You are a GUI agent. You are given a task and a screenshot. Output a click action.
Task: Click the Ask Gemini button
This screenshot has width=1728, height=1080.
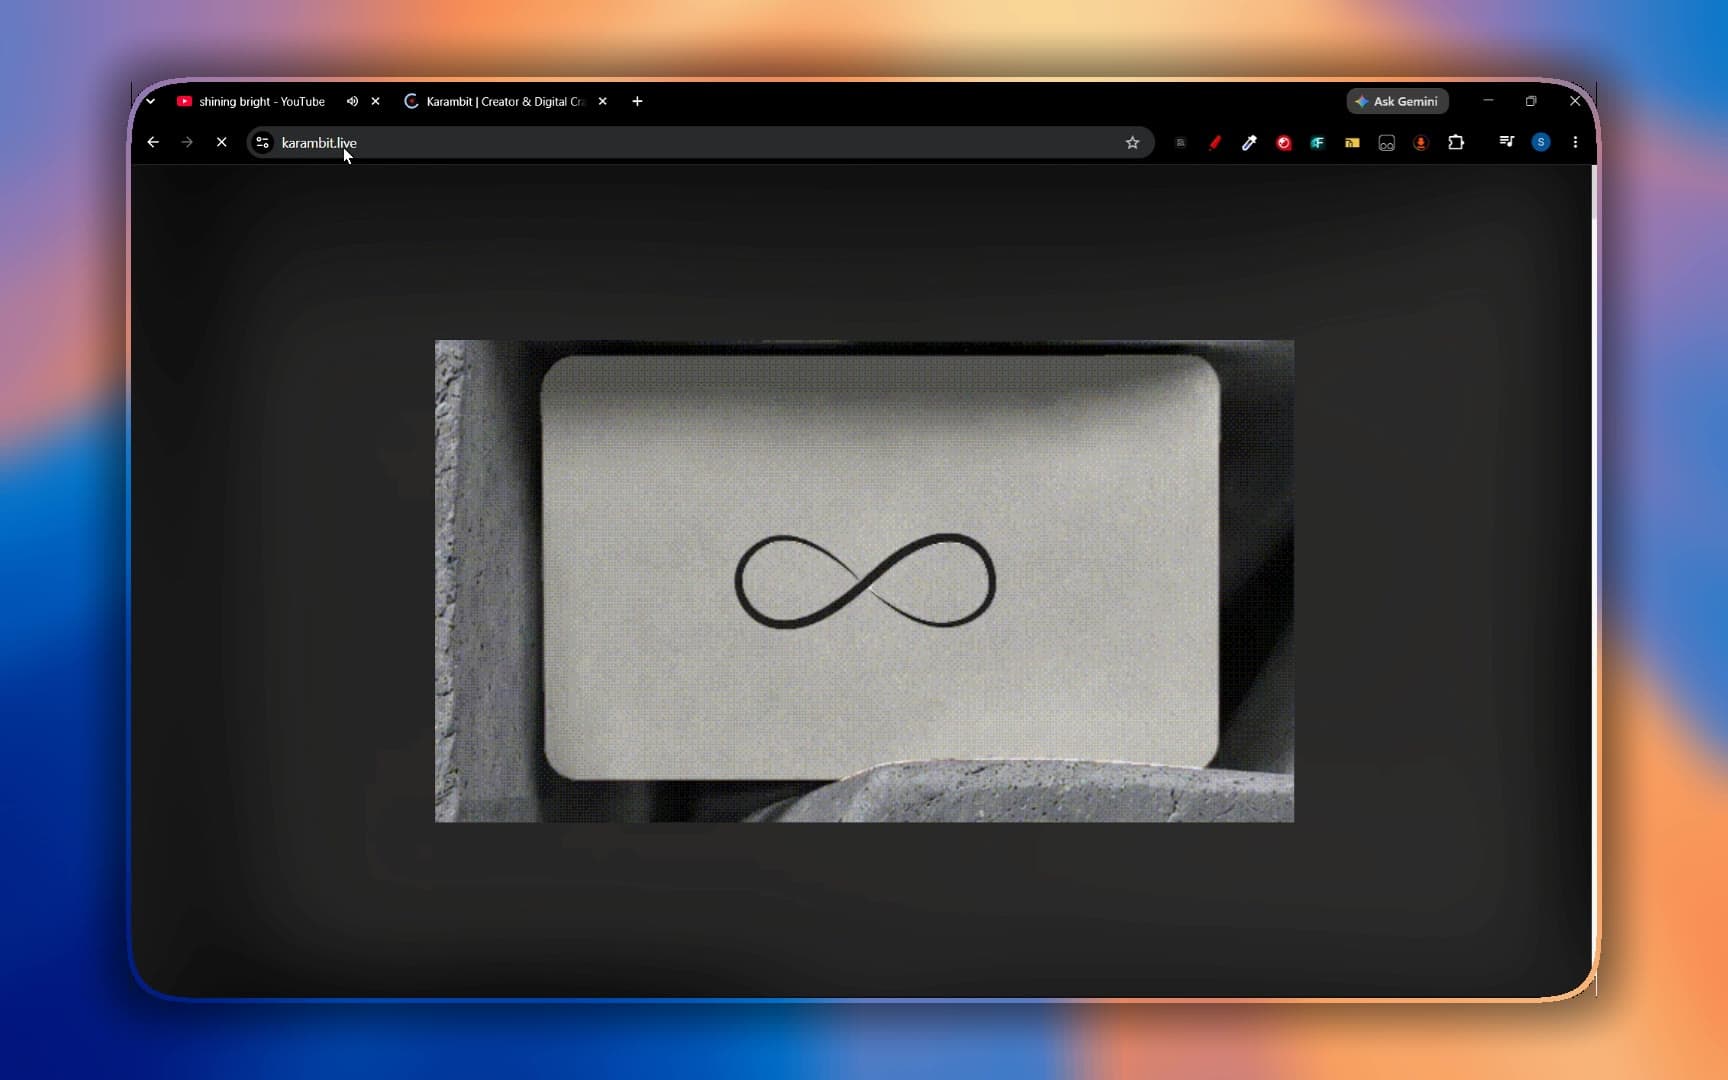pyautogui.click(x=1397, y=101)
